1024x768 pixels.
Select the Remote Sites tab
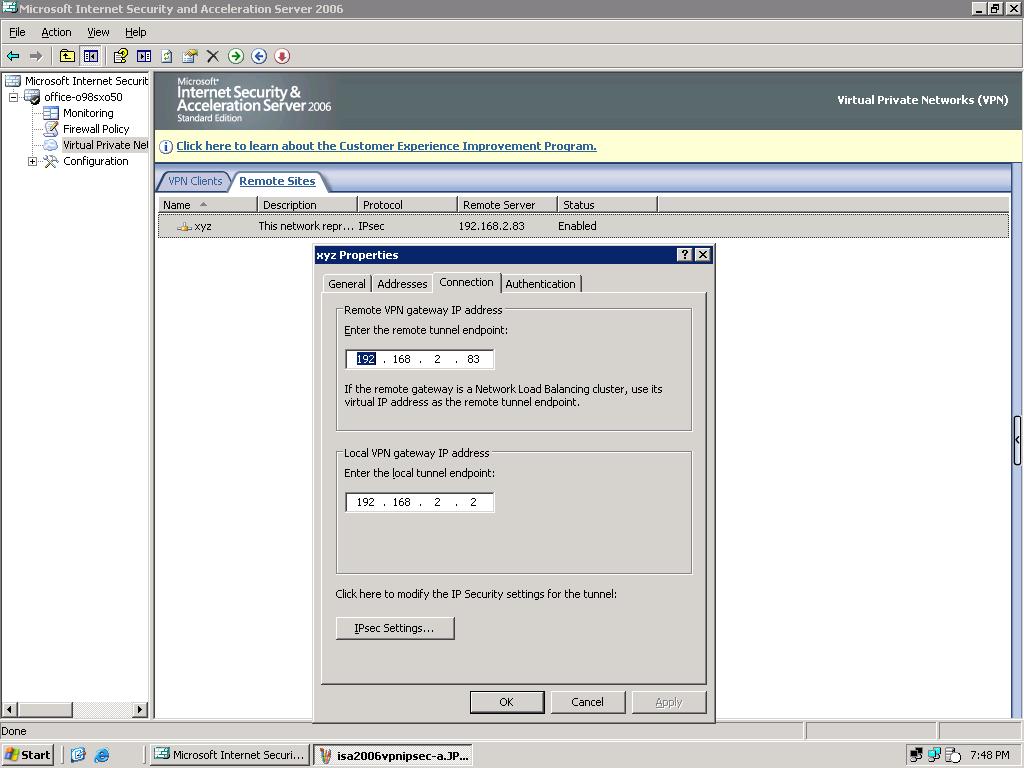[x=277, y=181]
